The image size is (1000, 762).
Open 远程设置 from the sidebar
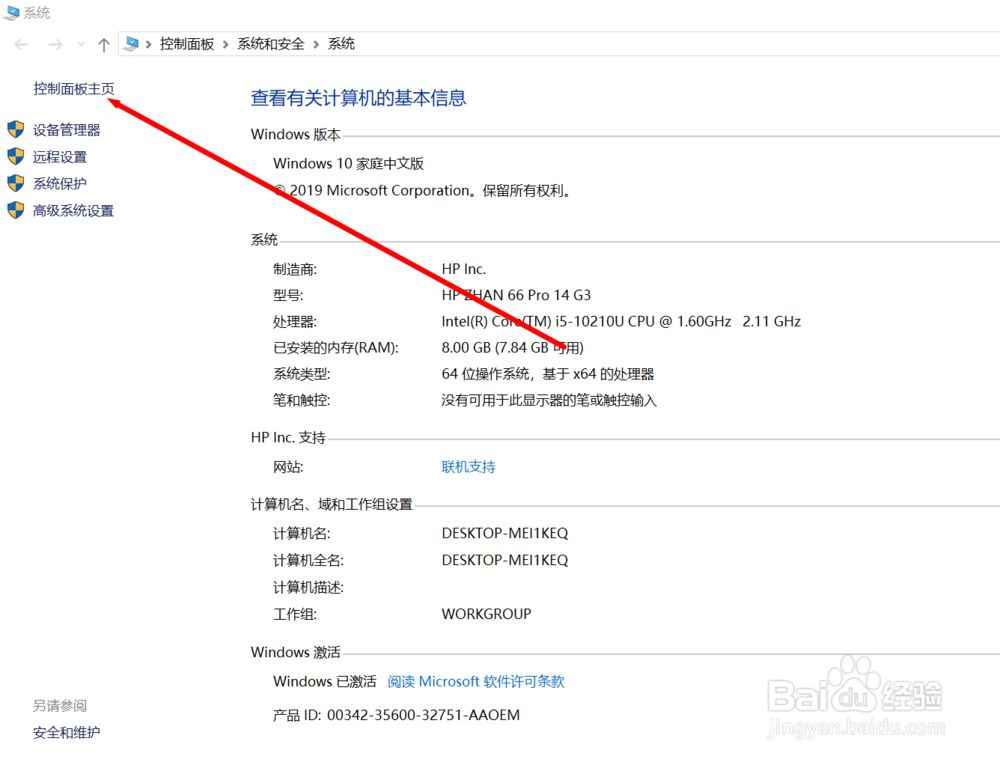(60, 156)
